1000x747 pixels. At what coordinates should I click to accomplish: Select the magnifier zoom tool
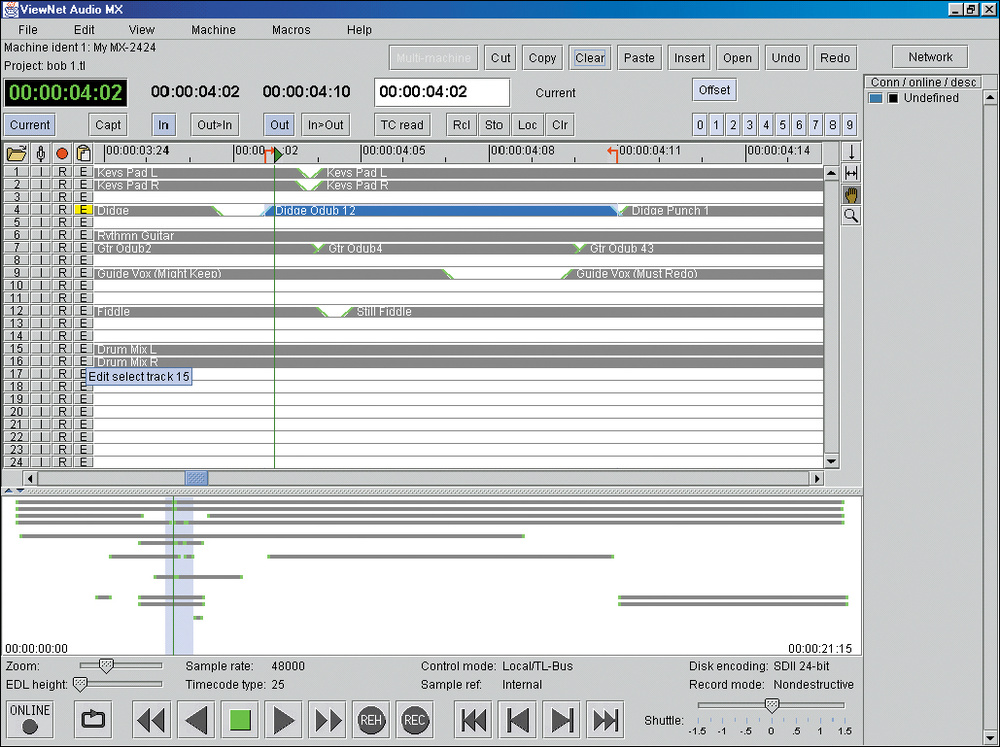click(851, 215)
